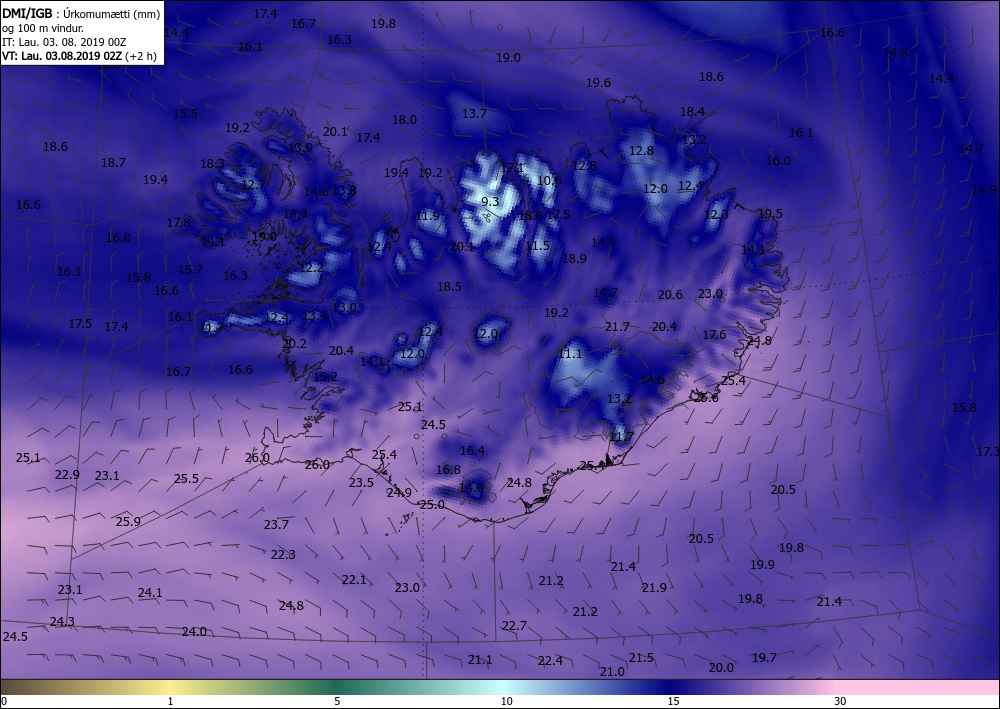1000x709 pixels.
Task: Click the 18.7 value label
Action: pos(113,163)
